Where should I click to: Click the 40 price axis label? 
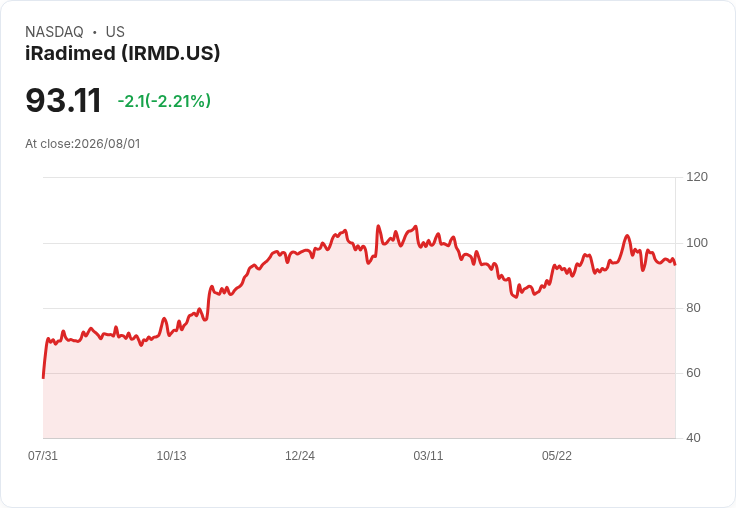(x=693, y=438)
